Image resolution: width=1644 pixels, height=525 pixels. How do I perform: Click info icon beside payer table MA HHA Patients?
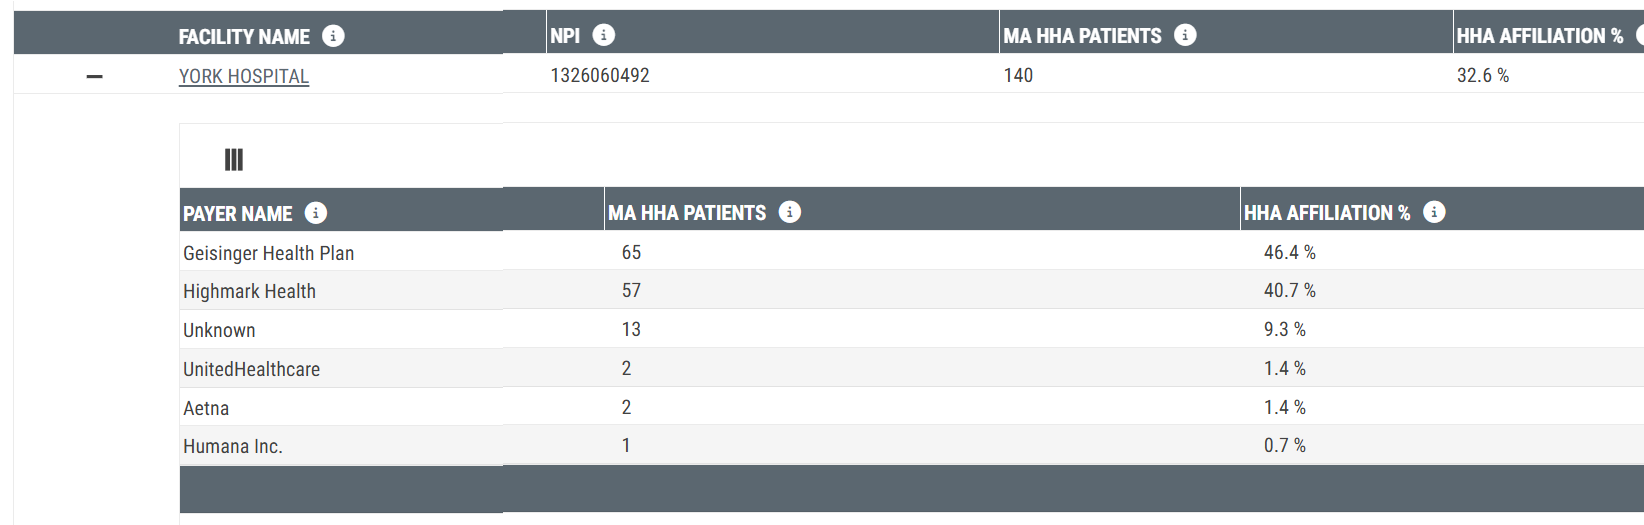[790, 212]
